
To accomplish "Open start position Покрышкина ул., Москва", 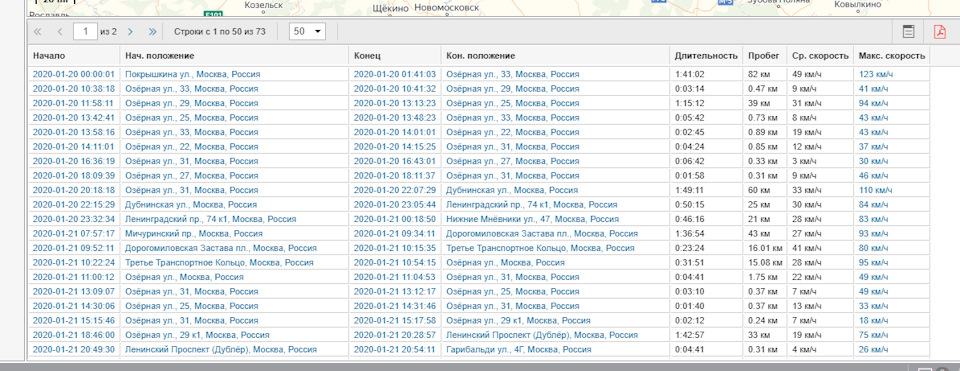I will (193, 74).
